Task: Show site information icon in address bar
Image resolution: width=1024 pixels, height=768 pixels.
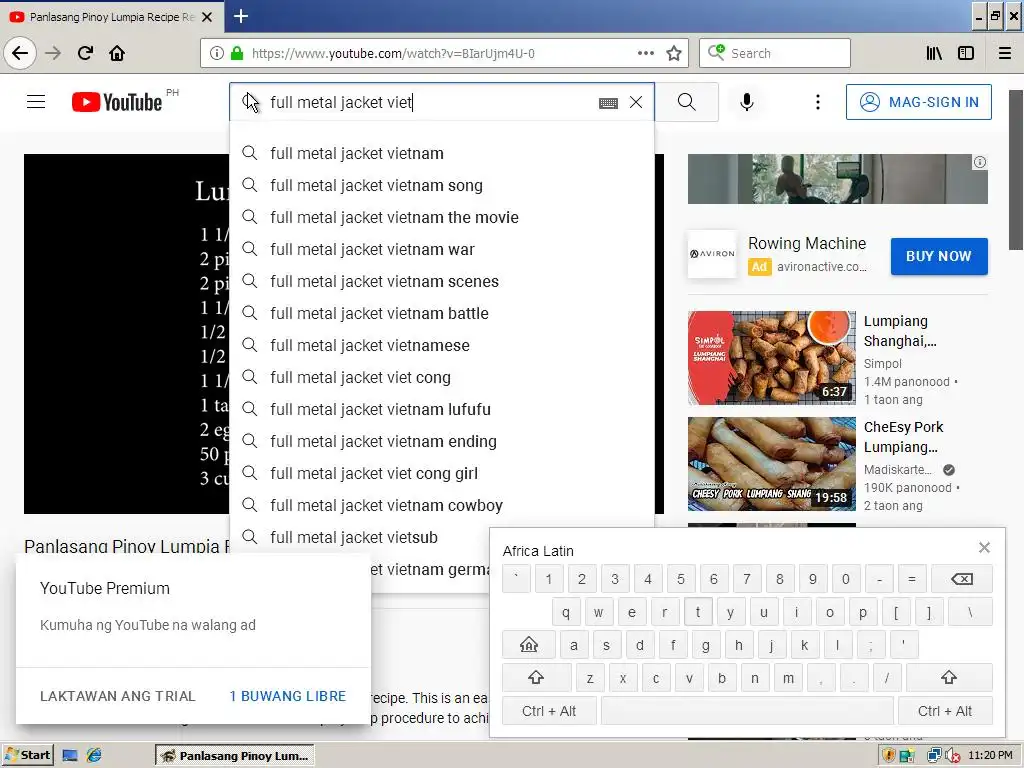Action: (216, 53)
